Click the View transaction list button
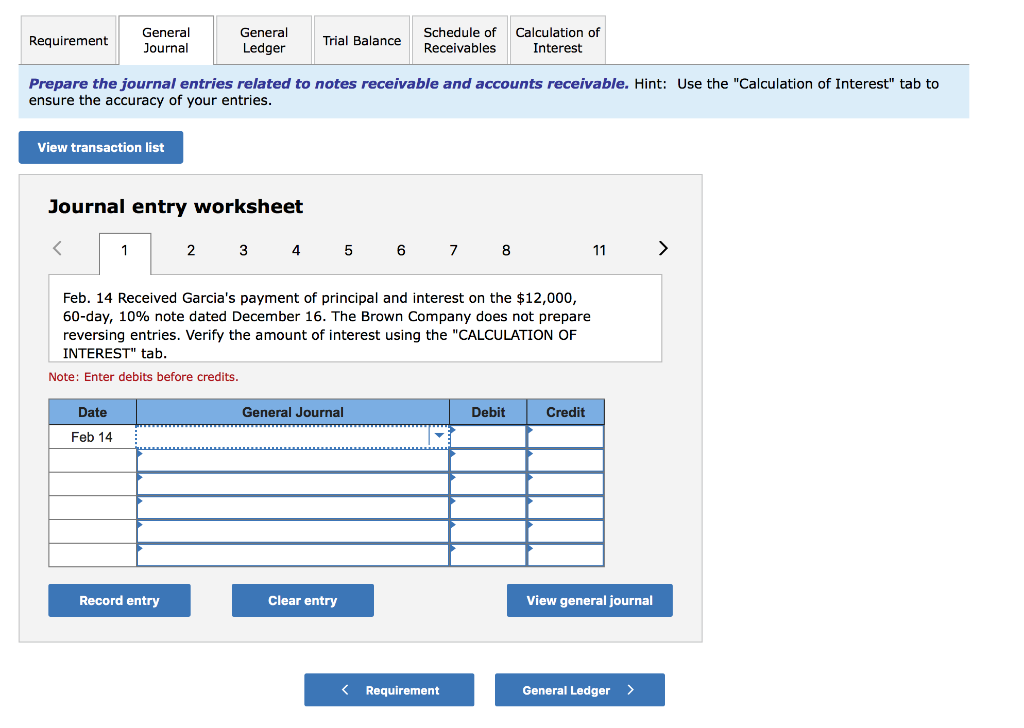The width and height of the screenshot is (1024, 728). point(100,147)
